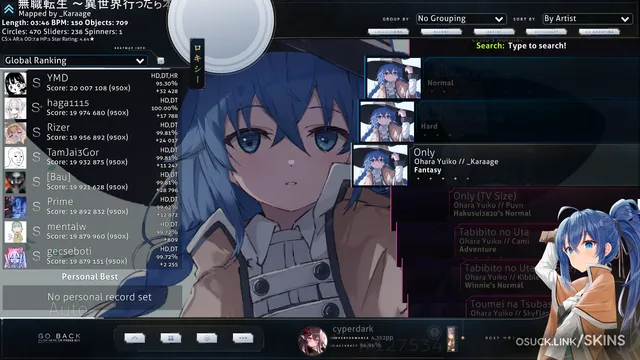Select the Recent tab
640x360 pixels.
[x=441, y=31]
